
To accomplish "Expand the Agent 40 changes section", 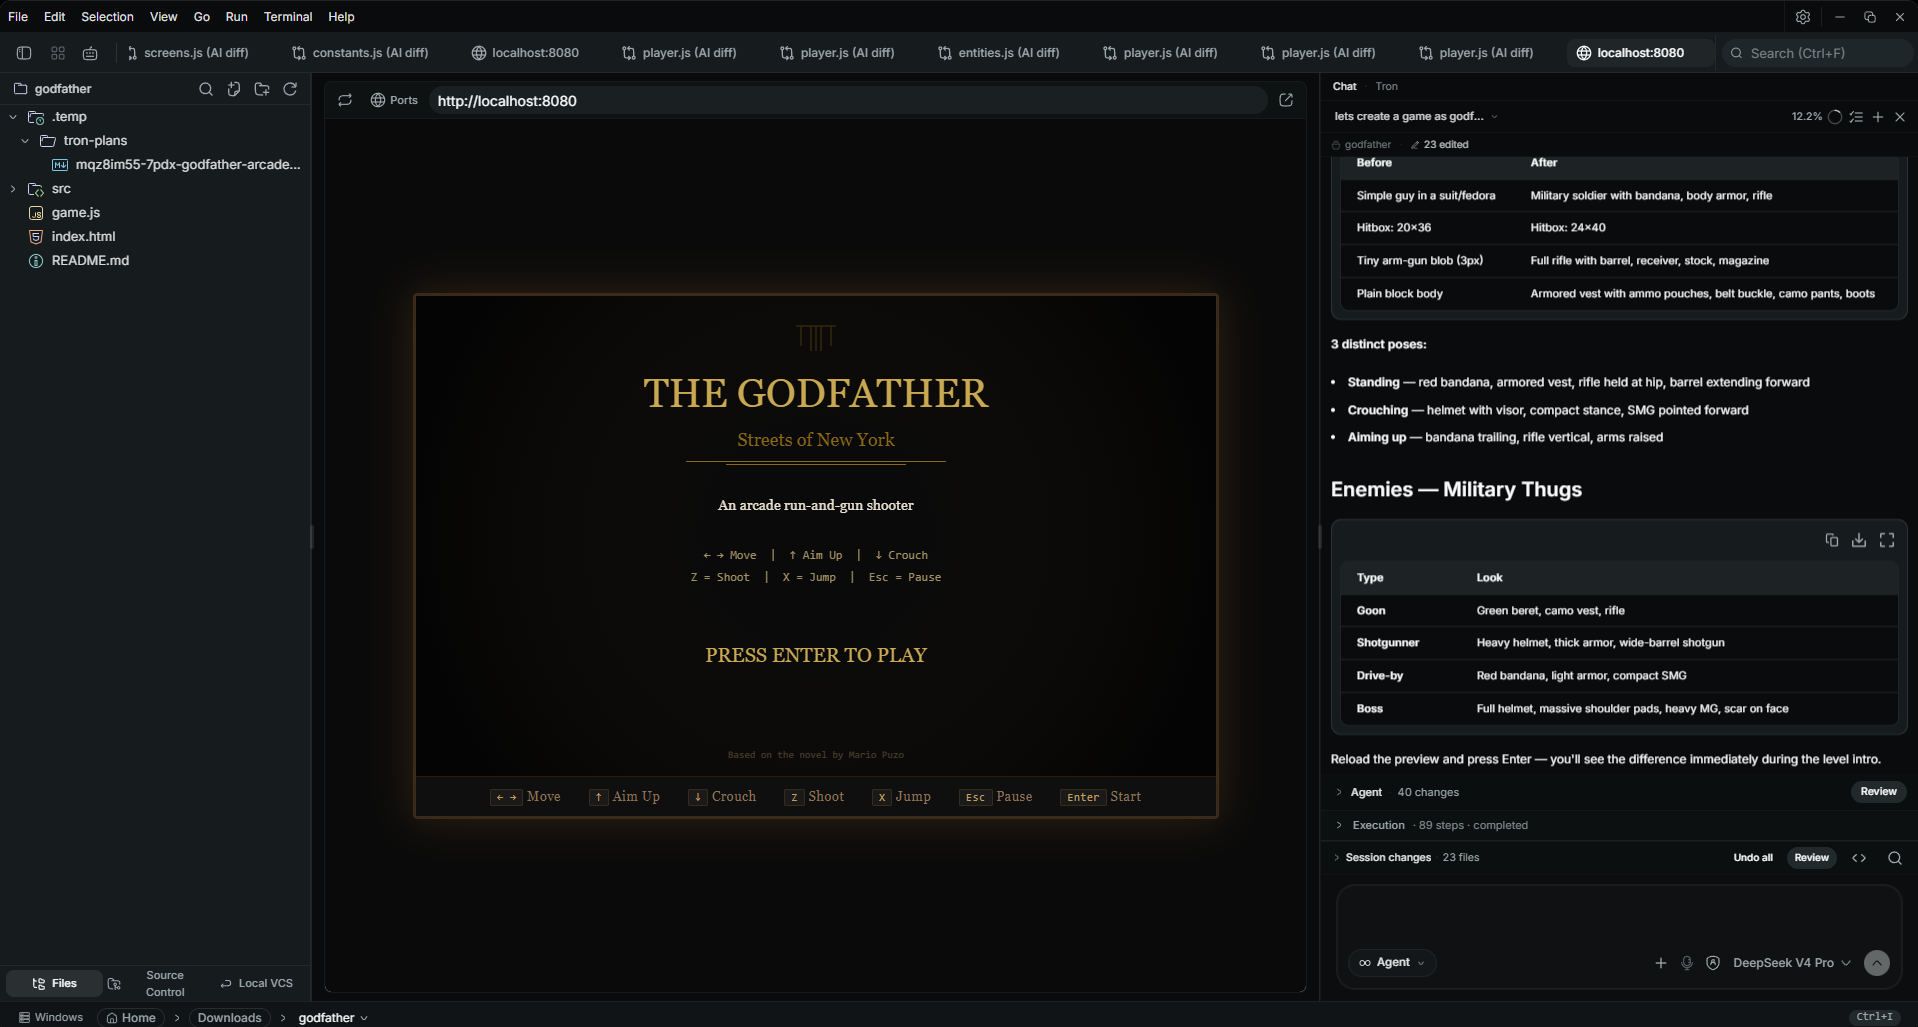I will pos(1339,792).
